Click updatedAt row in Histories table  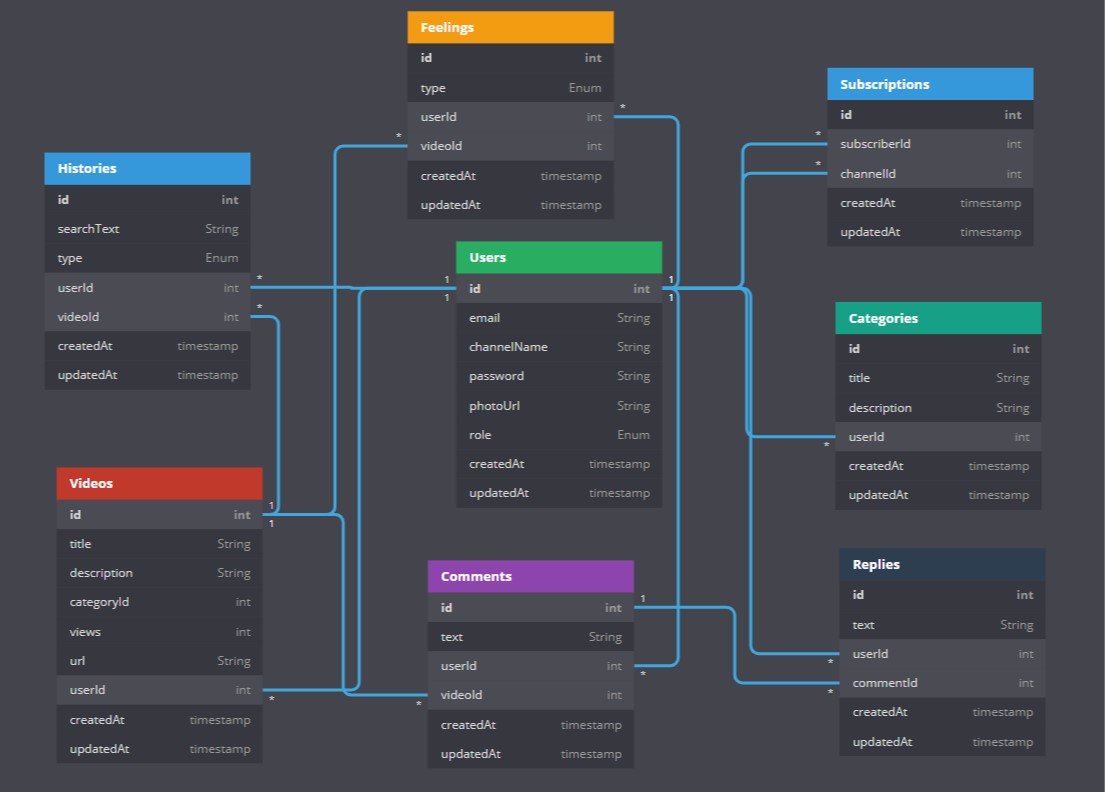147,375
